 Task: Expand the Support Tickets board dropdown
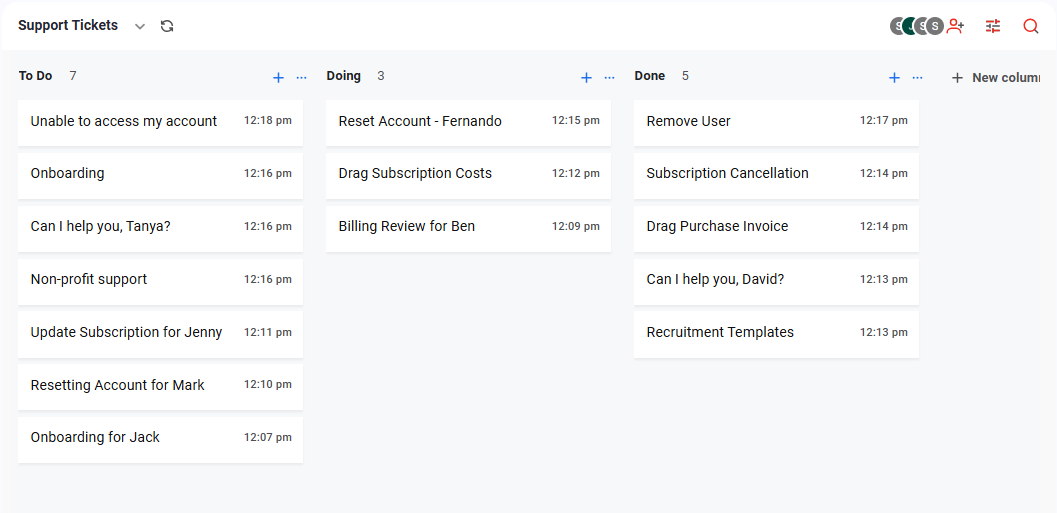pos(140,26)
